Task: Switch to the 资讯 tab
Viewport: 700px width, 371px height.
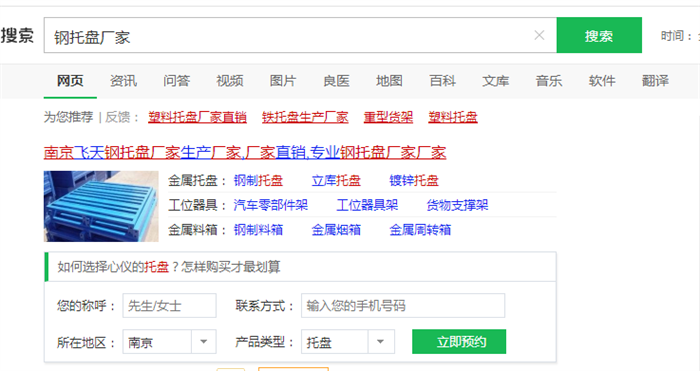Action: click(x=123, y=81)
